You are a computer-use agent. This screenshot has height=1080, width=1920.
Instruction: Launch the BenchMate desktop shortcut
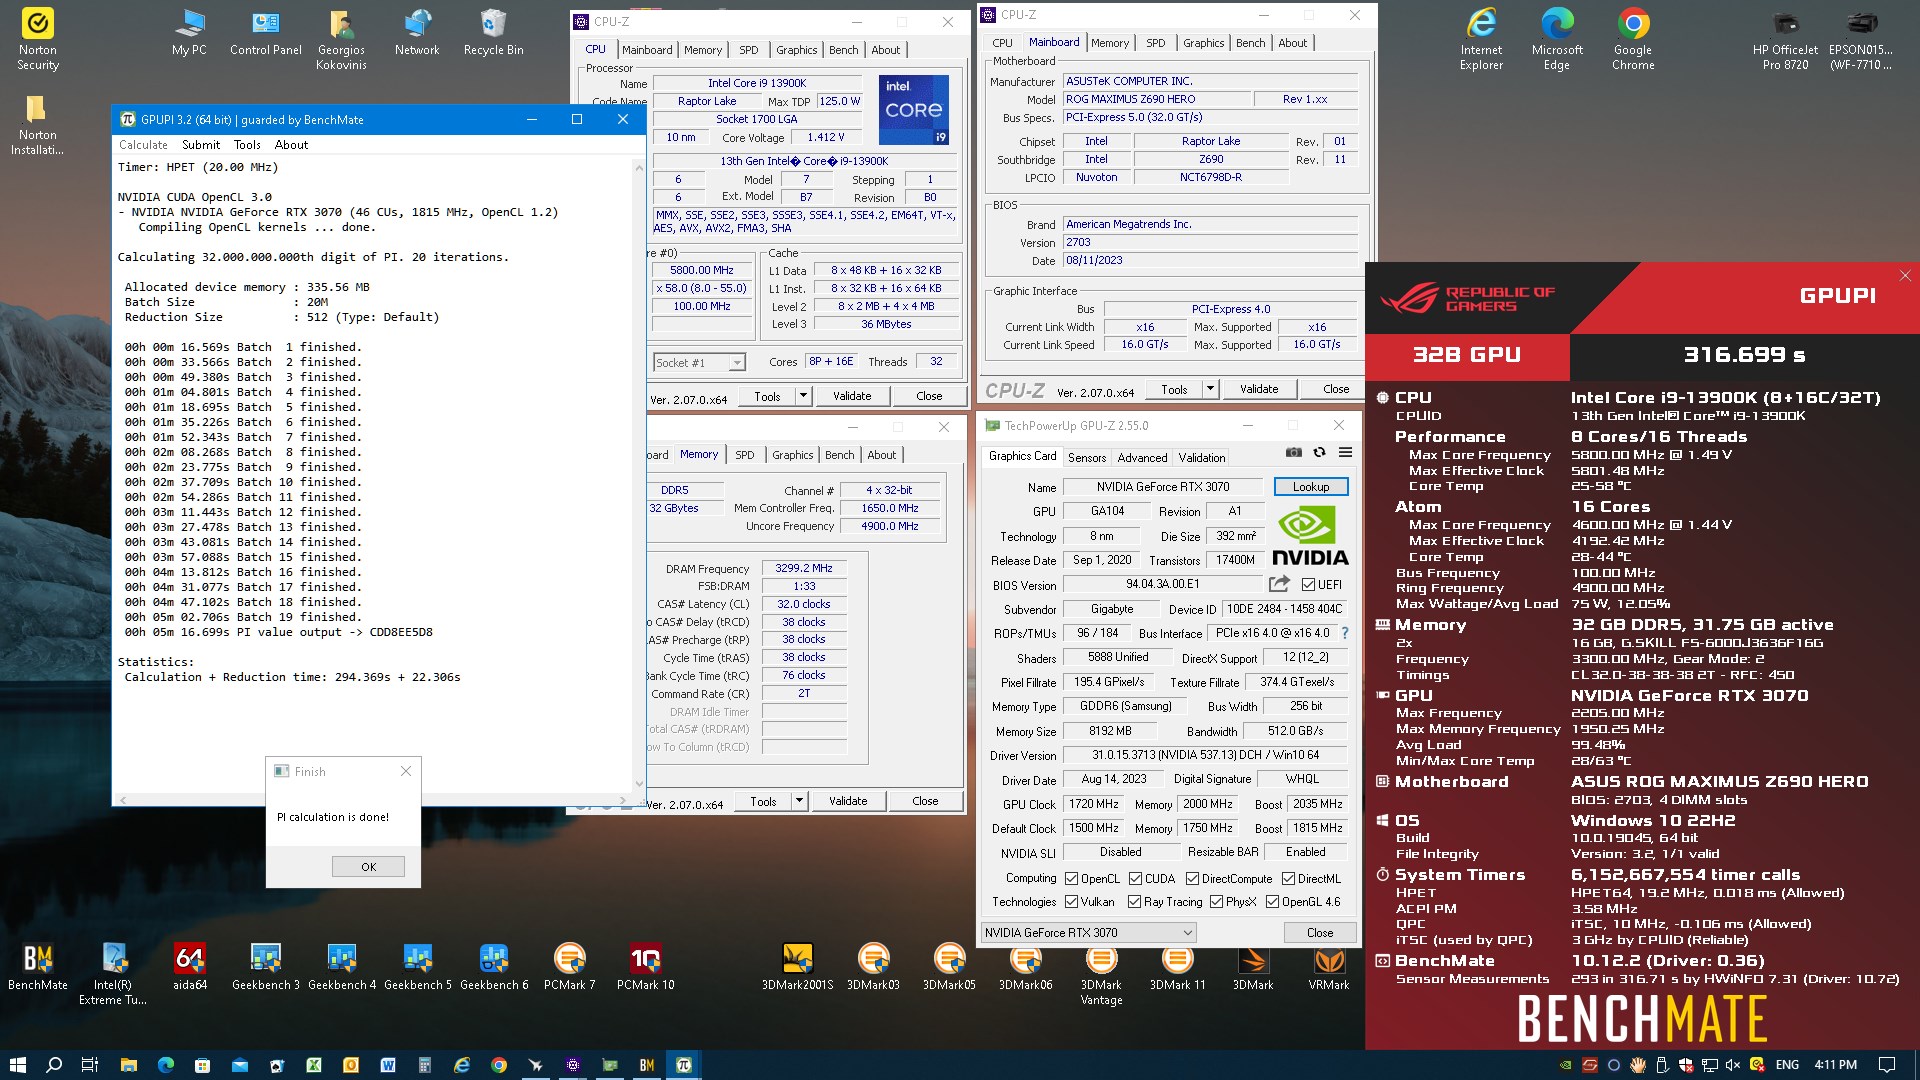tap(38, 967)
